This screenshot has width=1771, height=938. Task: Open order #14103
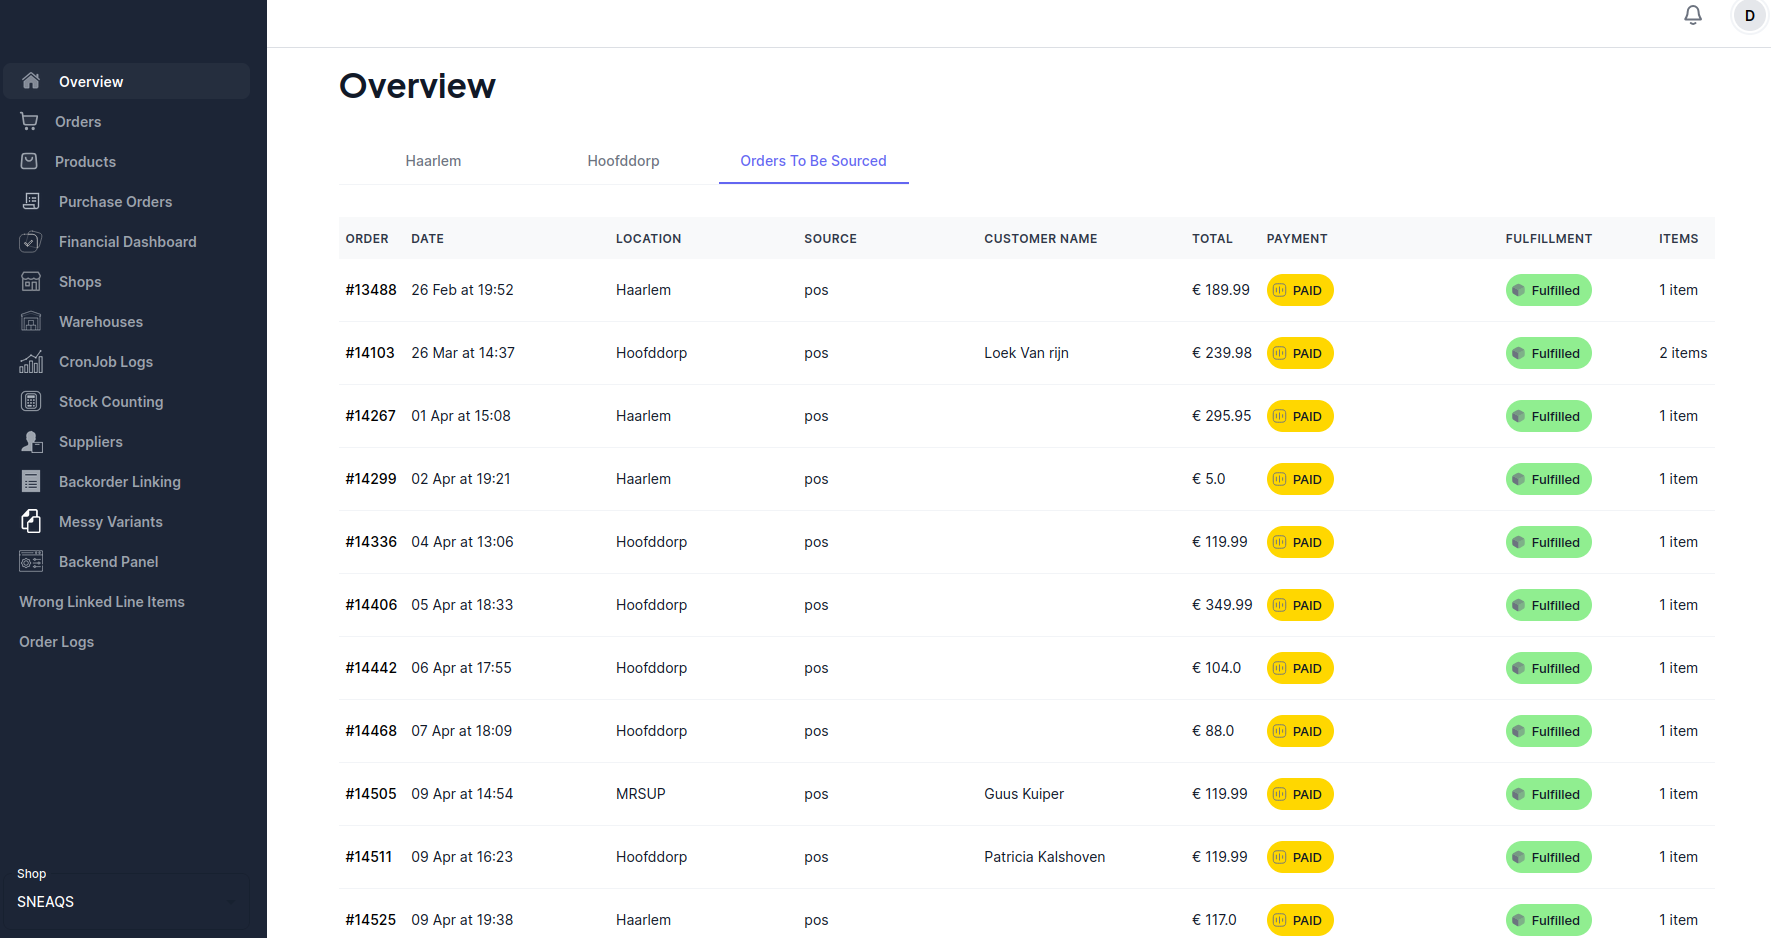point(370,353)
